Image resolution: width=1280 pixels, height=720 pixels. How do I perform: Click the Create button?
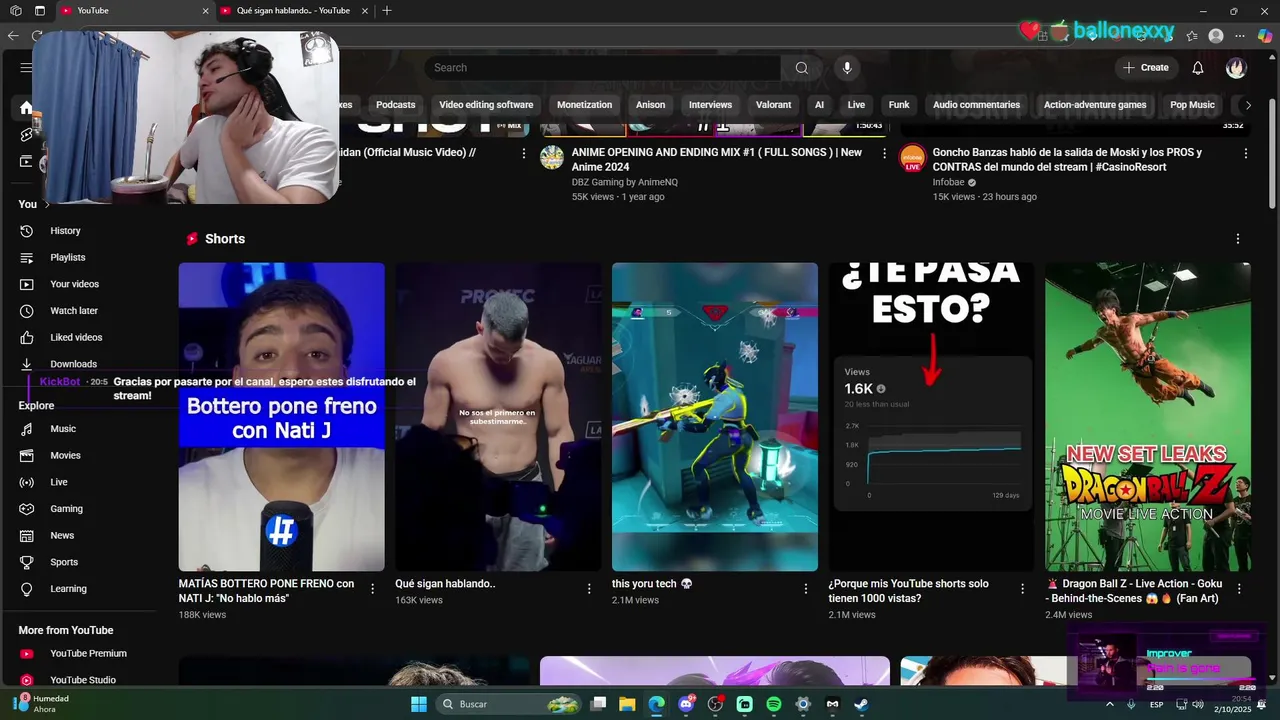[1145, 68]
